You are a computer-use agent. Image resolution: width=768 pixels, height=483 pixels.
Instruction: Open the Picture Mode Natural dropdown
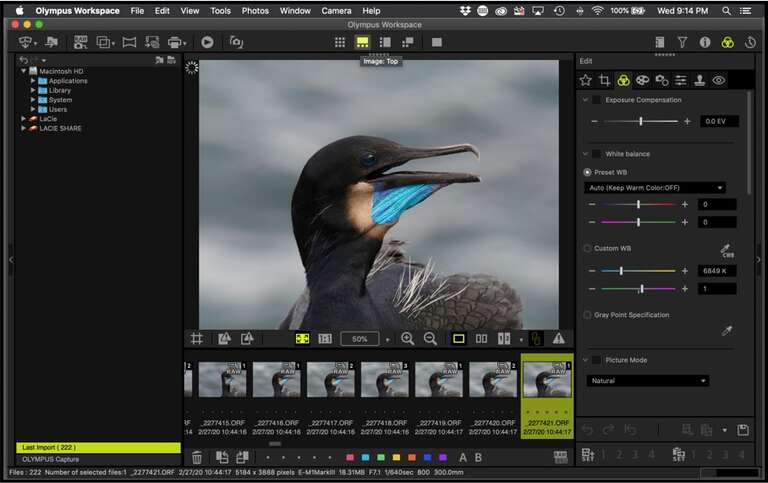647,381
